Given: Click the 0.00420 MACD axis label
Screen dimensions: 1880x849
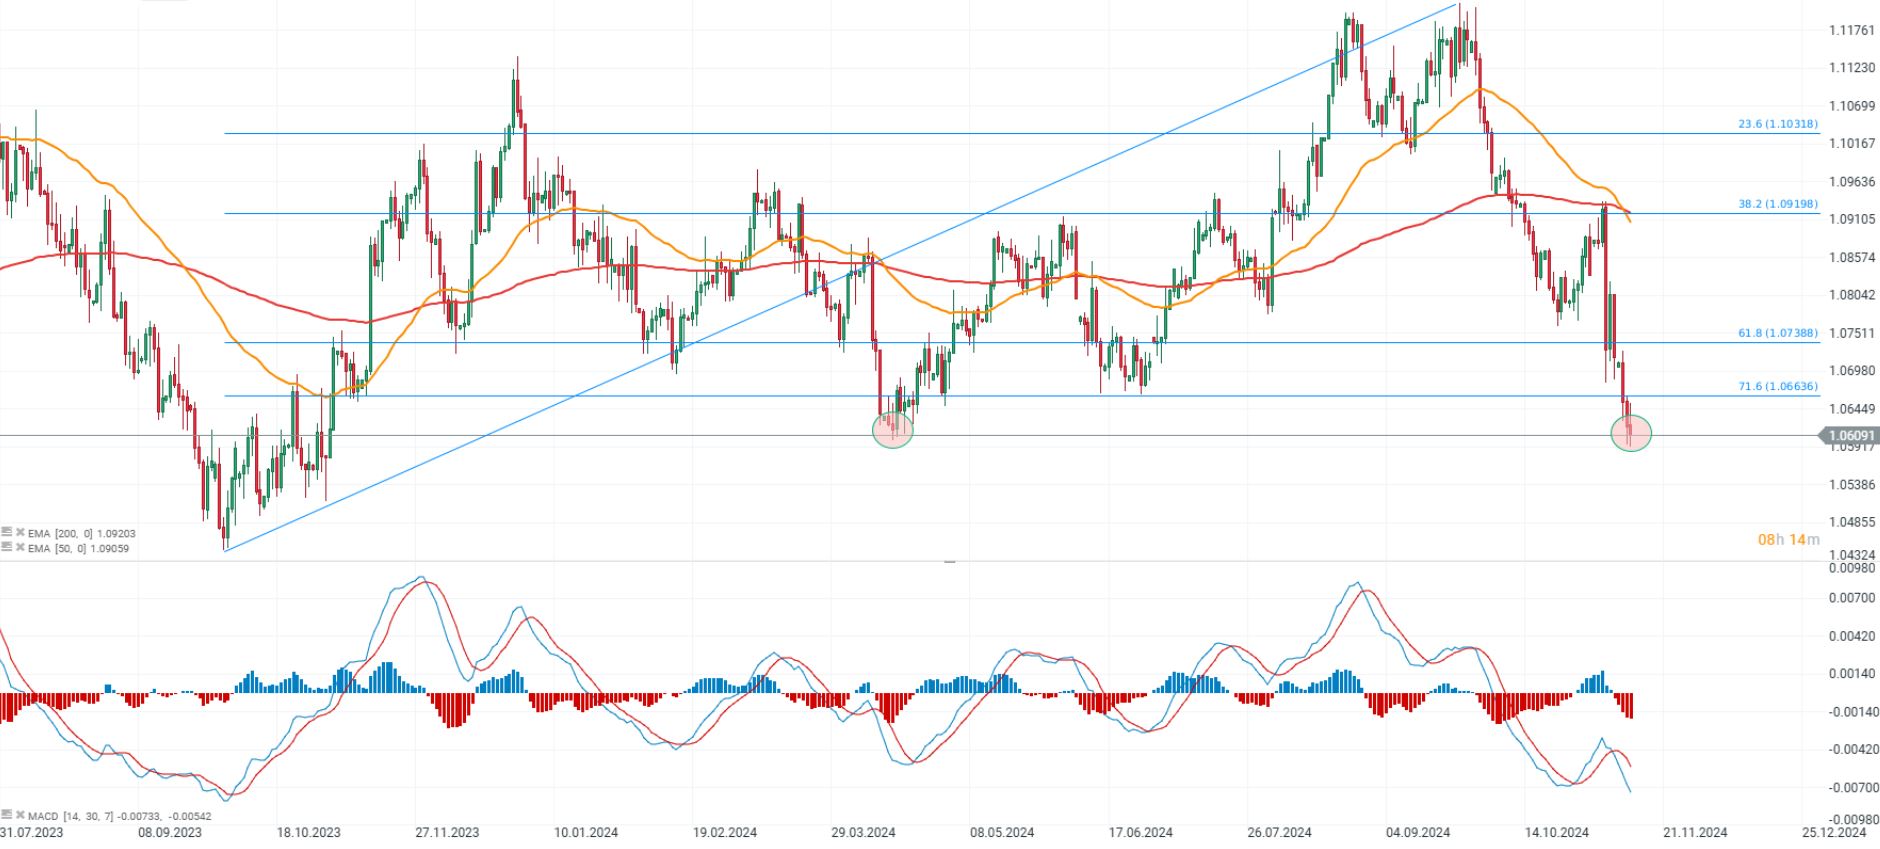Looking at the screenshot, I should (1852, 636).
